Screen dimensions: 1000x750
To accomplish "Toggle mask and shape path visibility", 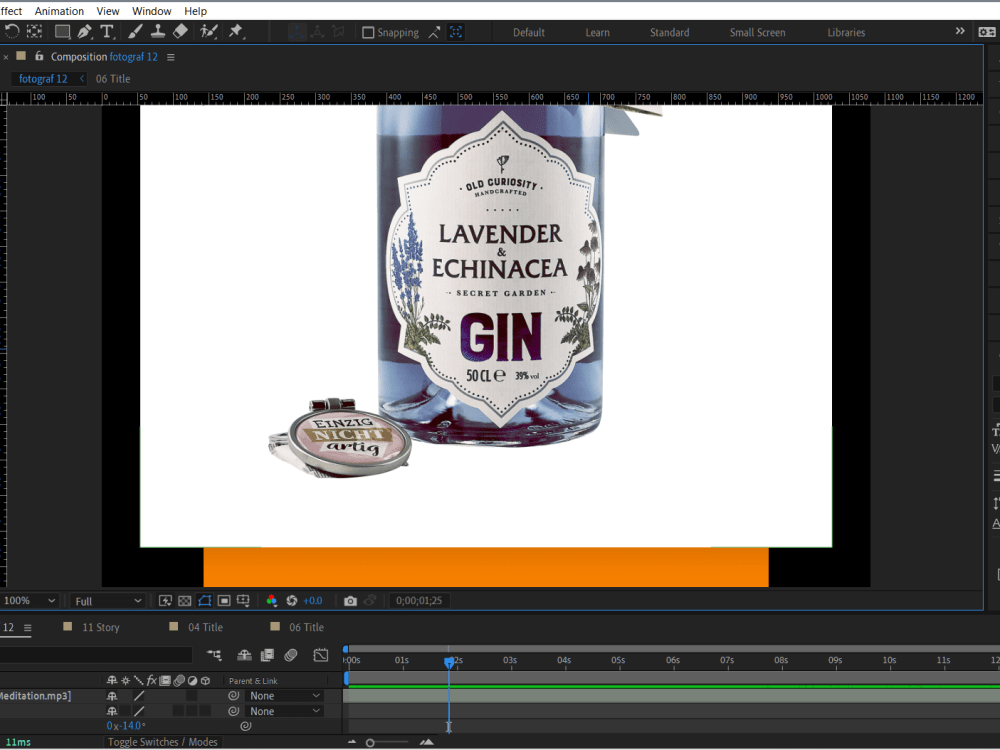I will 205,601.
